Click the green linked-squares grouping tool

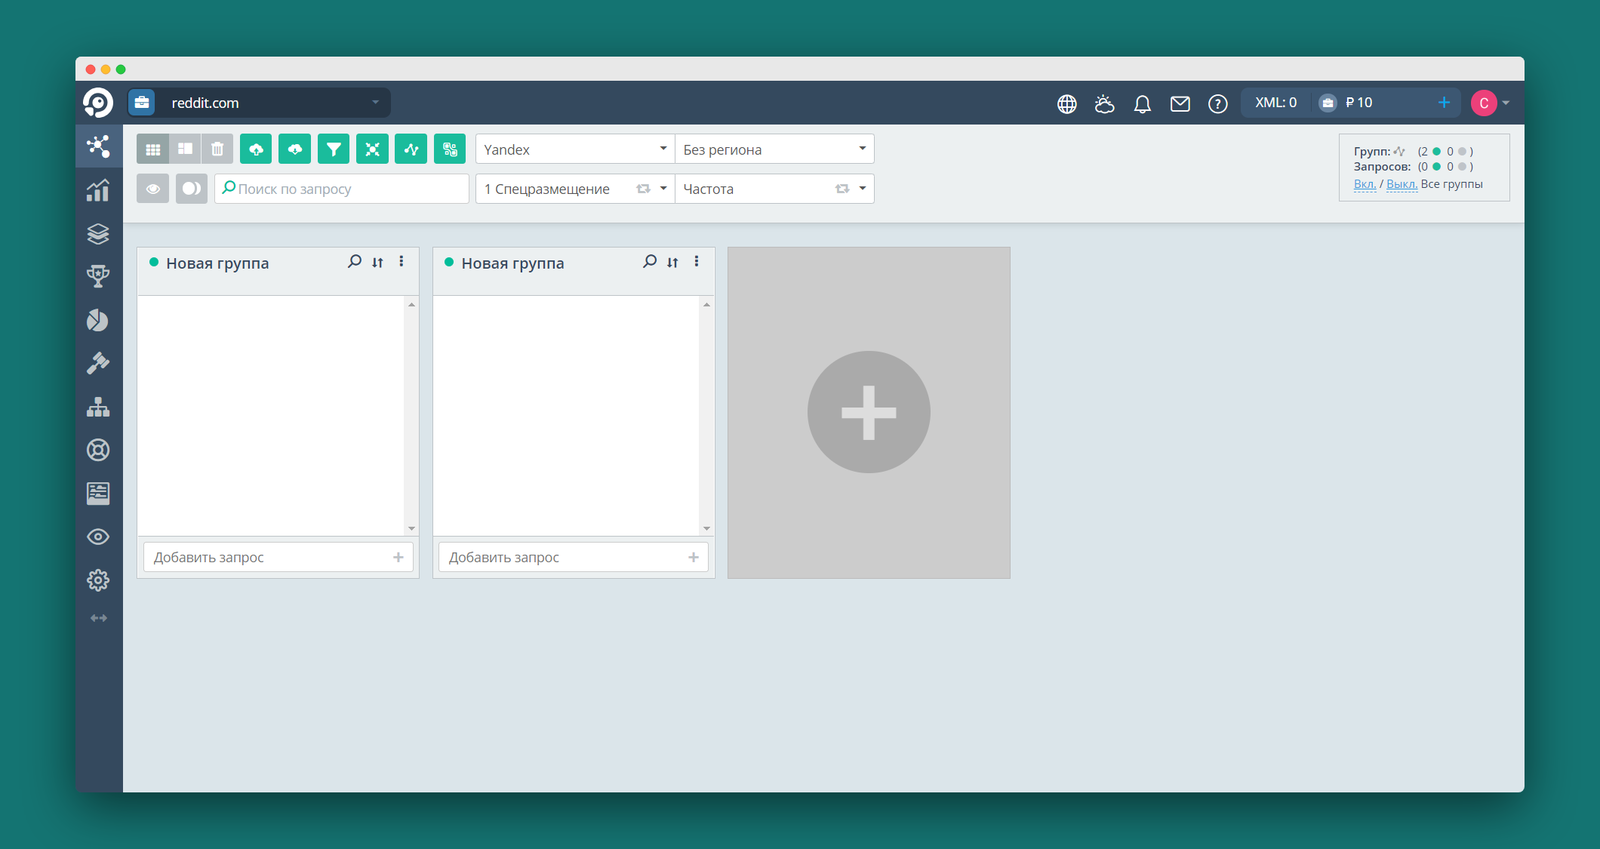tap(450, 149)
